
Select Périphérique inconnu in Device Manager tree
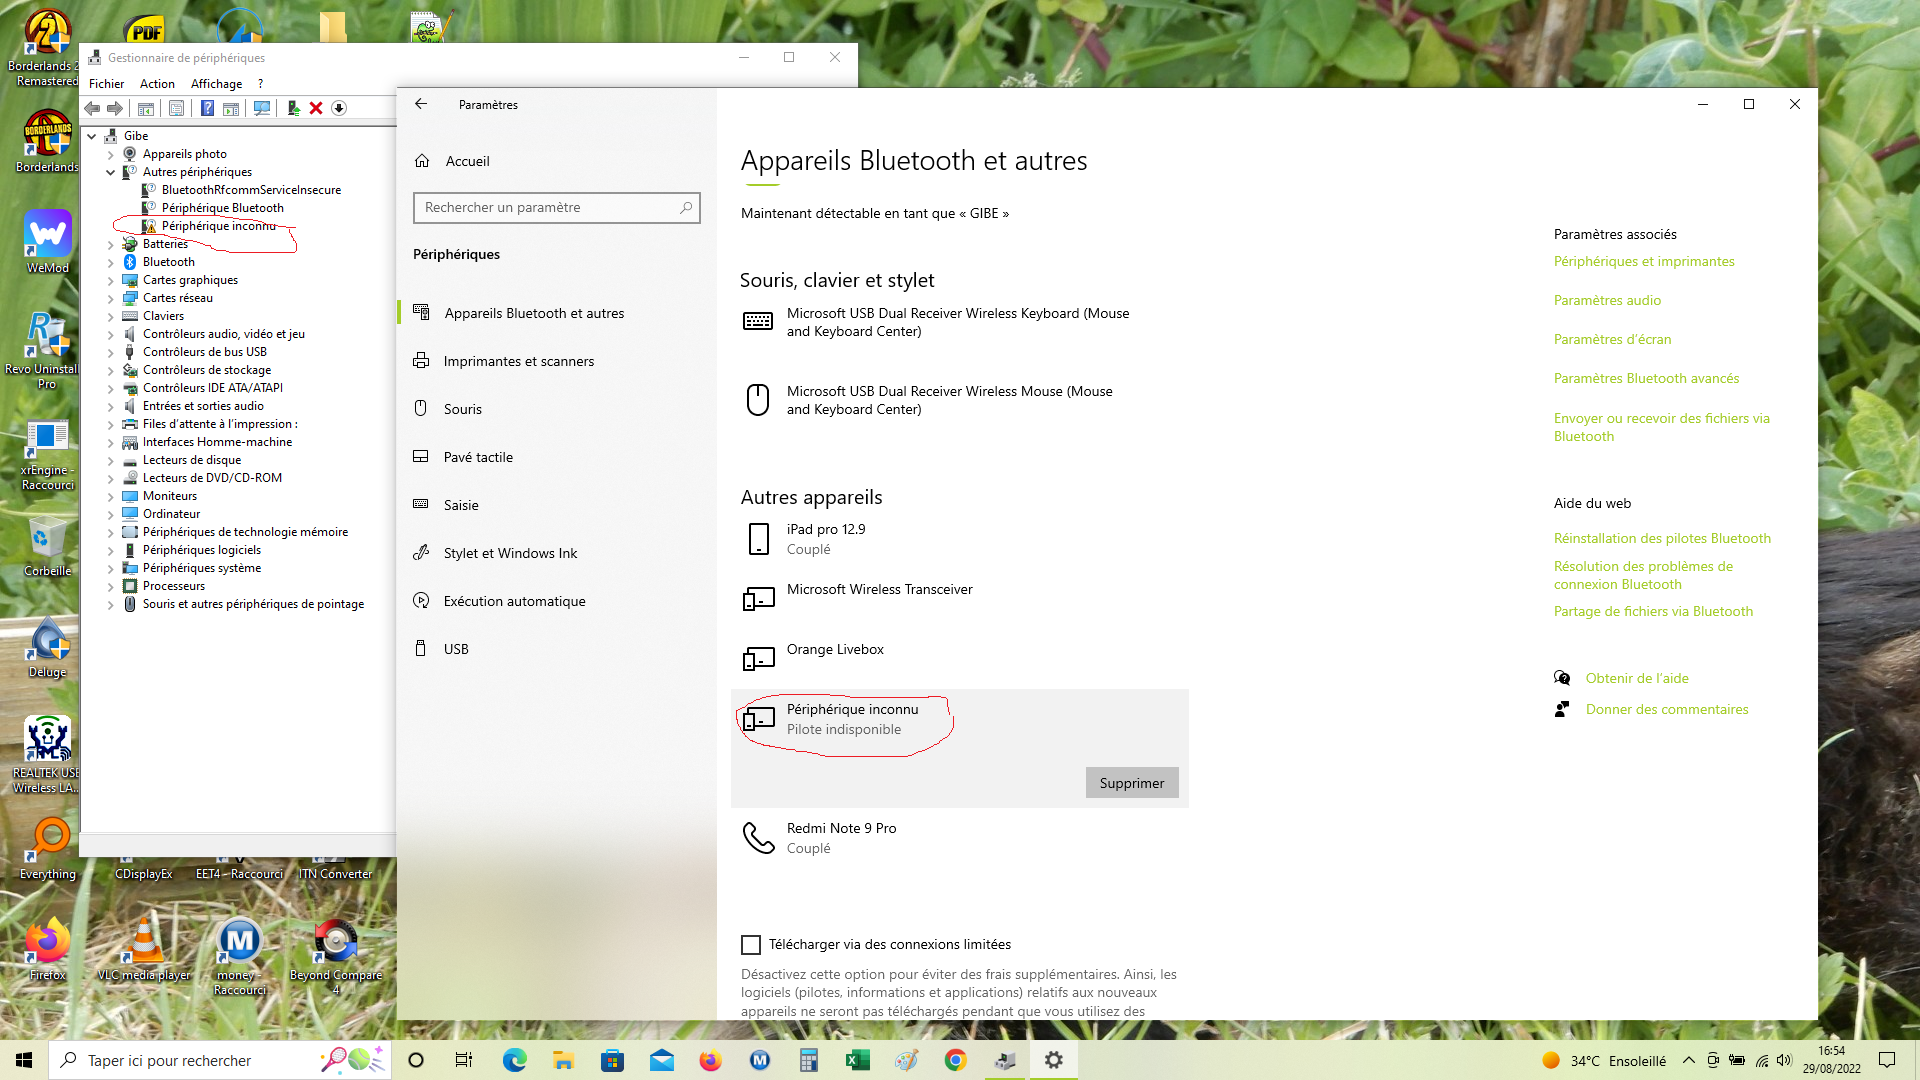pos(218,226)
